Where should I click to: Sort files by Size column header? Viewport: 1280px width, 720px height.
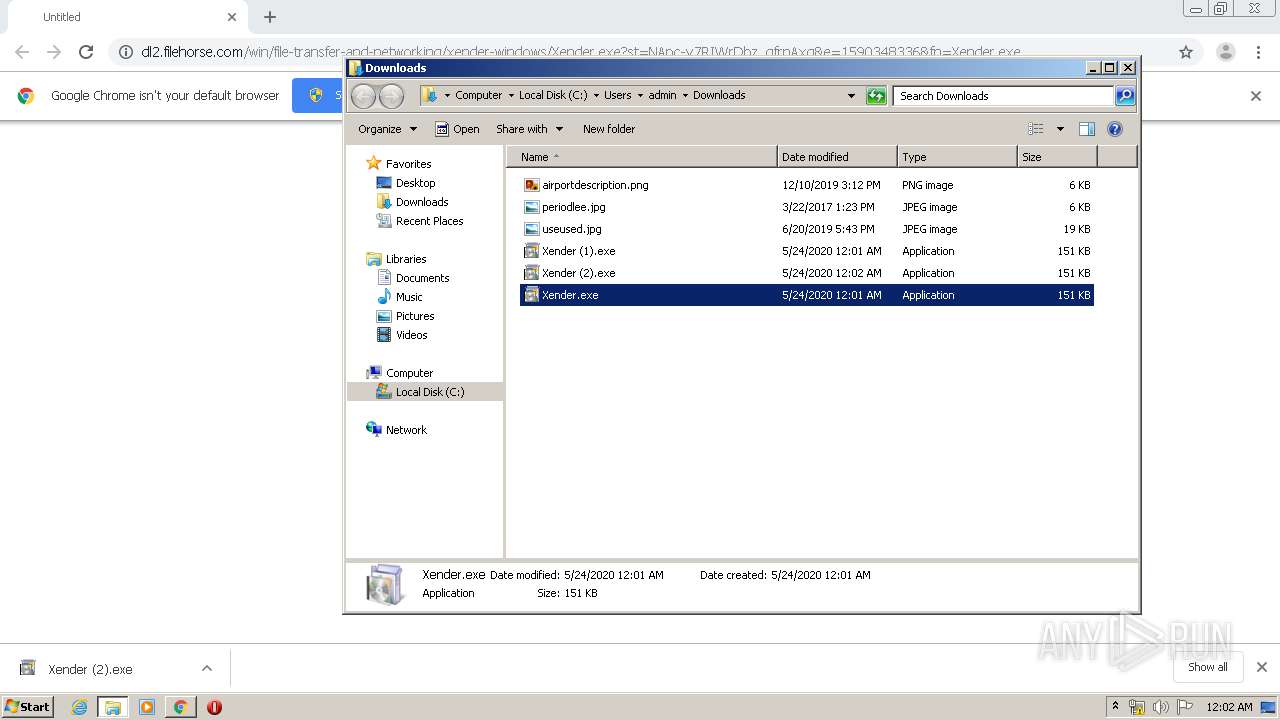(1057, 157)
